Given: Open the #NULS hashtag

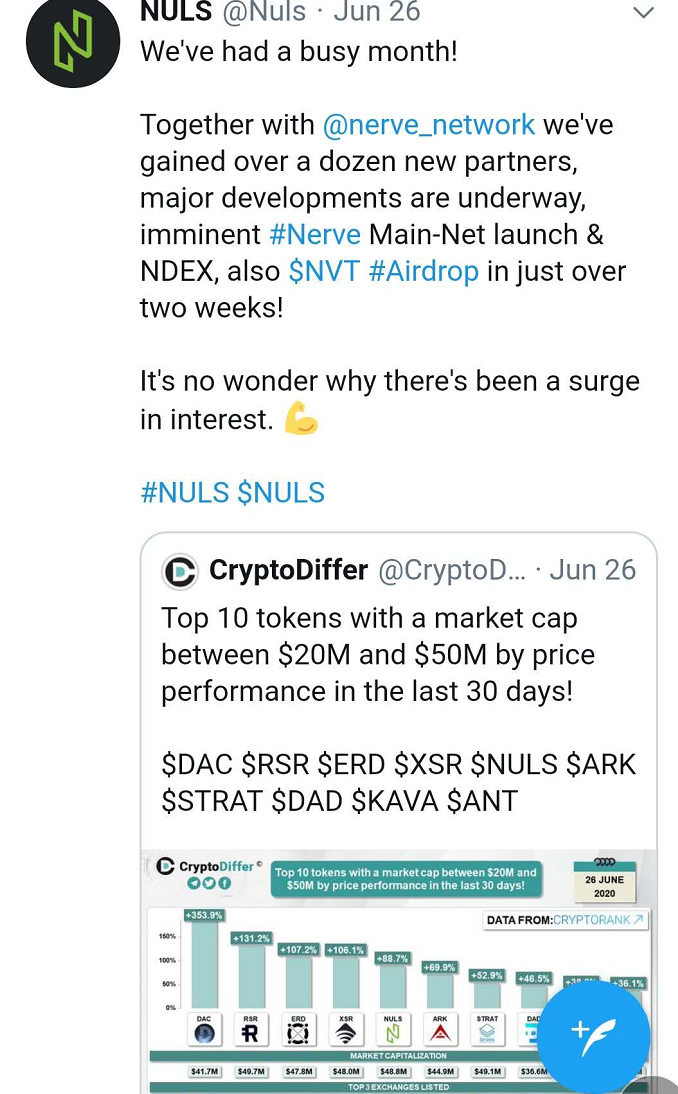Looking at the screenshot, I should [x=185, y=493].
